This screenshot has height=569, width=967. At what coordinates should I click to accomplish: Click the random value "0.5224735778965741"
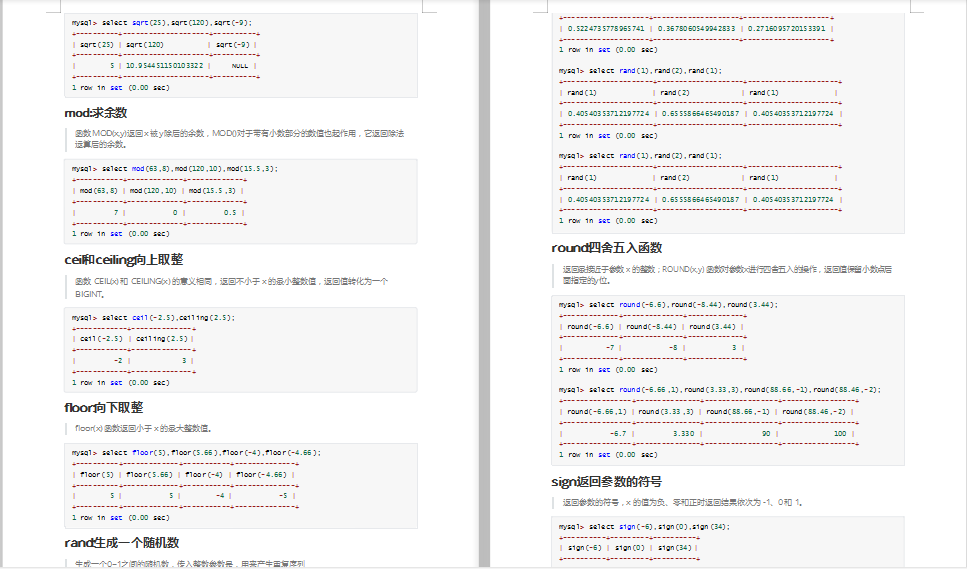[606, 28]
